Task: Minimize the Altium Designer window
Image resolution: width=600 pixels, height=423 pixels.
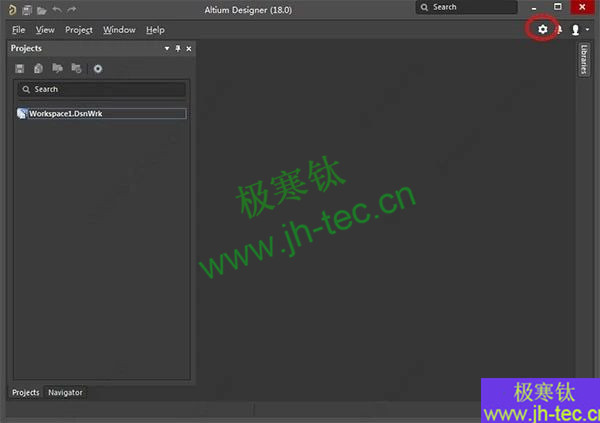Action: [534, 7]
